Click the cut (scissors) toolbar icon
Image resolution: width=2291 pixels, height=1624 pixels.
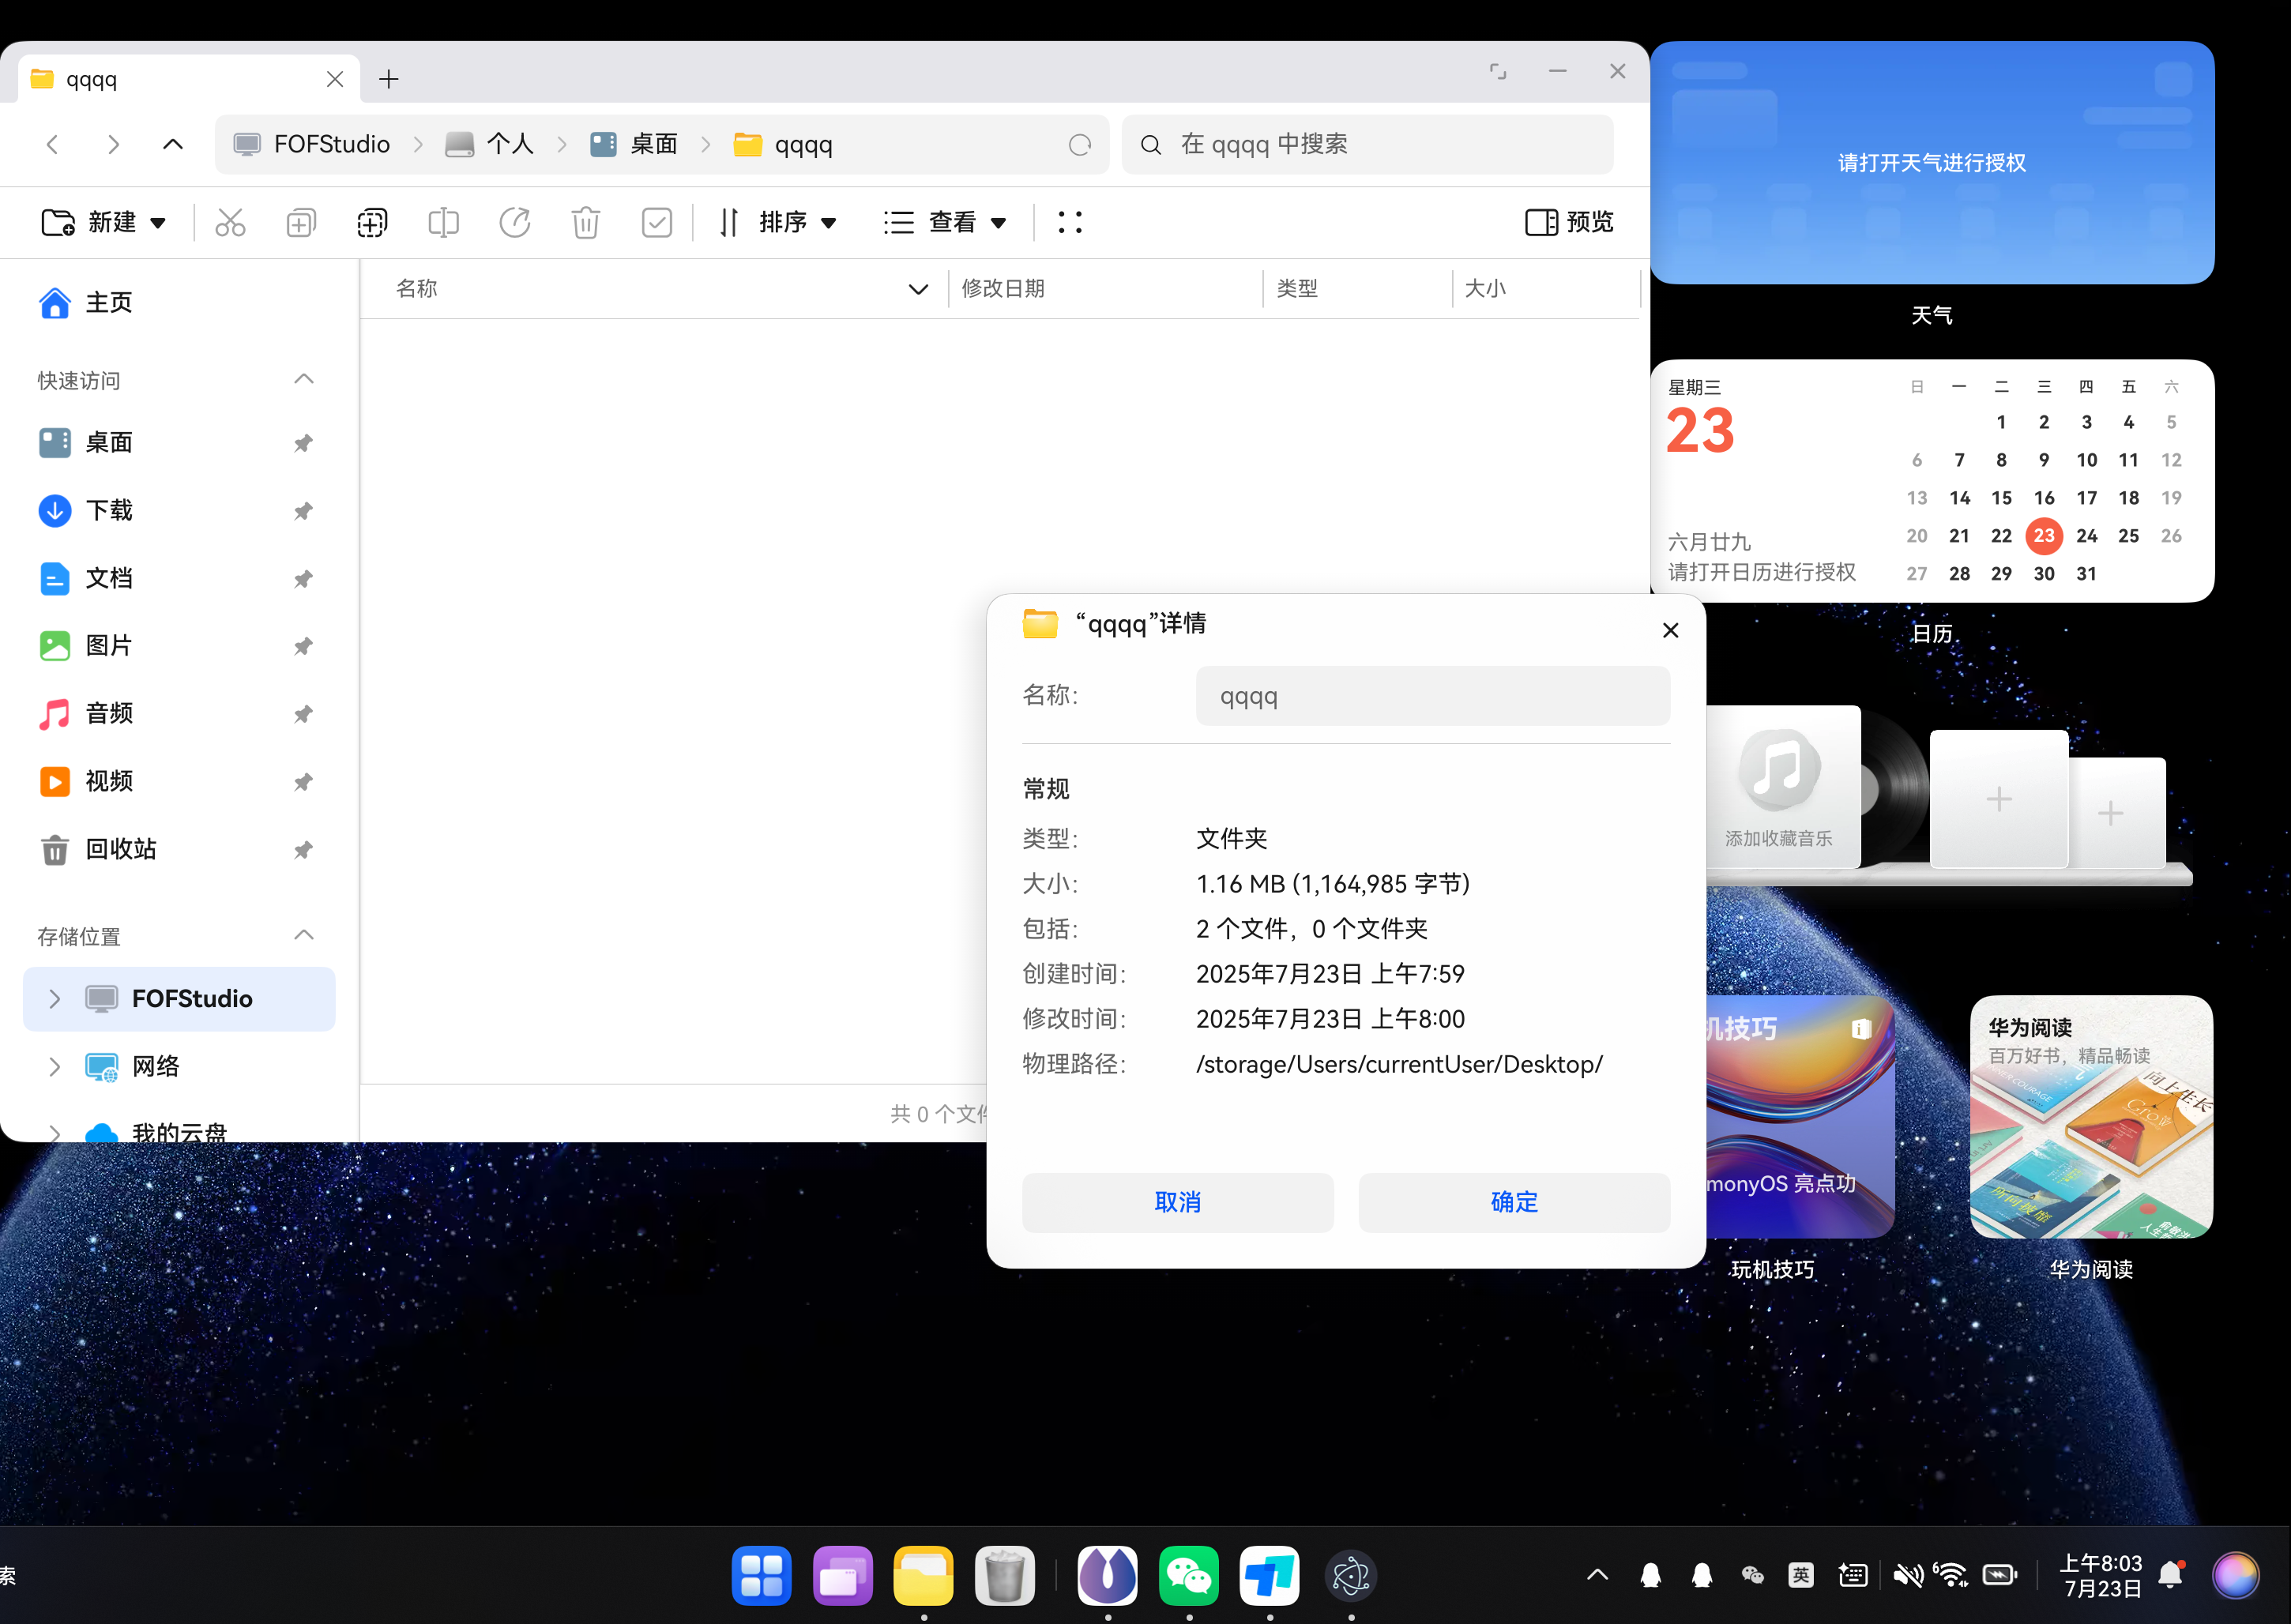tap(230, 222)
